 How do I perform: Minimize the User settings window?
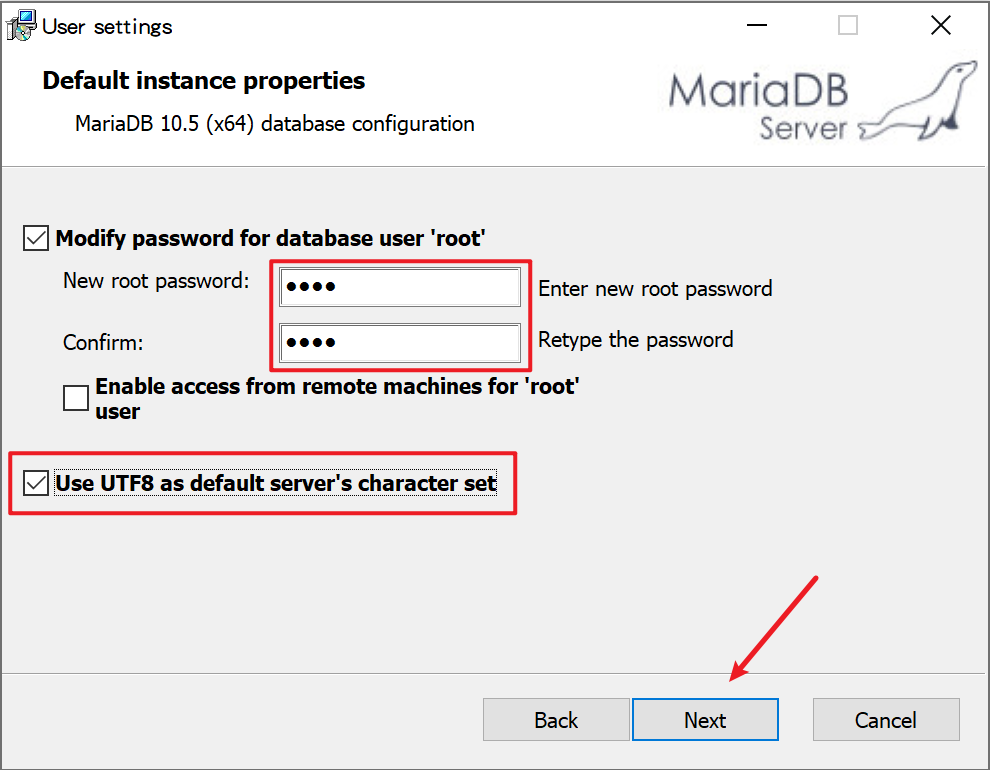(x=756, y=25)
